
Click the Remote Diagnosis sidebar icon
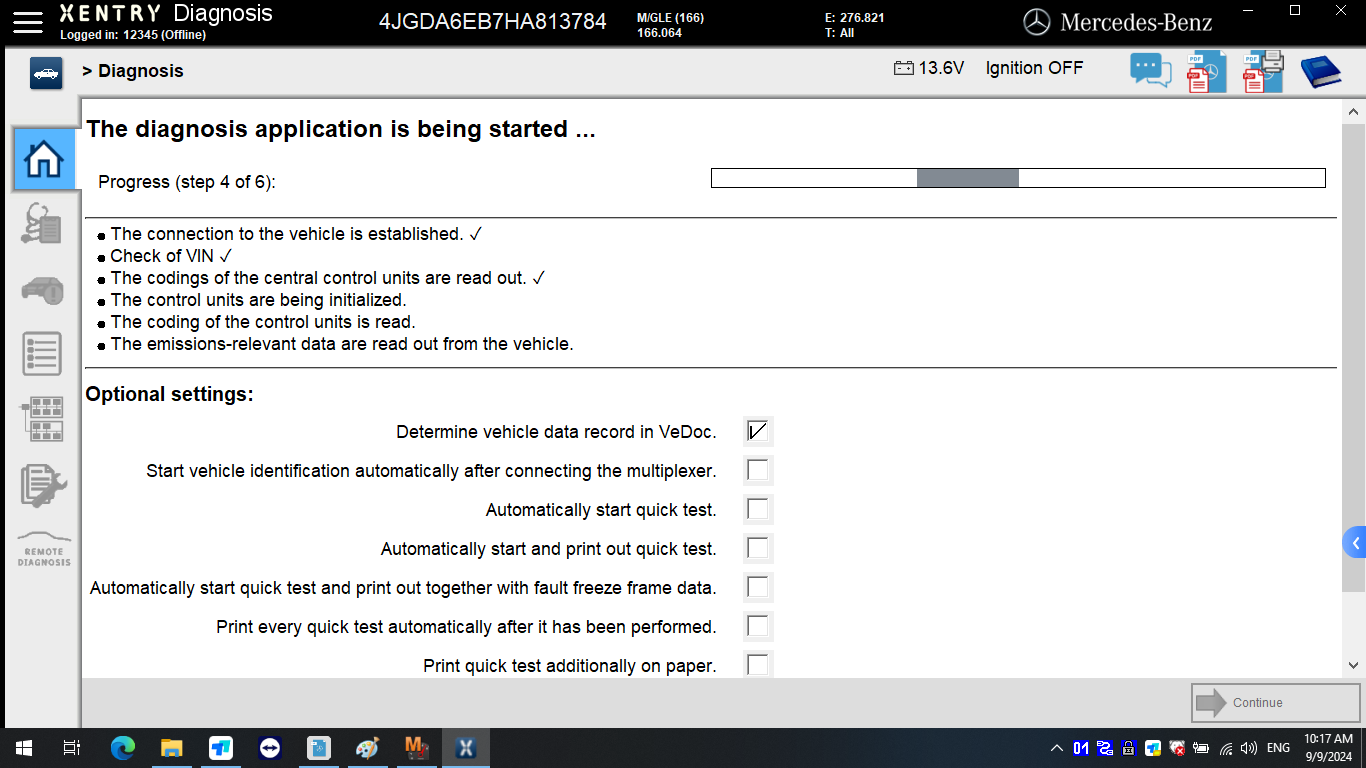tap(43, 549)
